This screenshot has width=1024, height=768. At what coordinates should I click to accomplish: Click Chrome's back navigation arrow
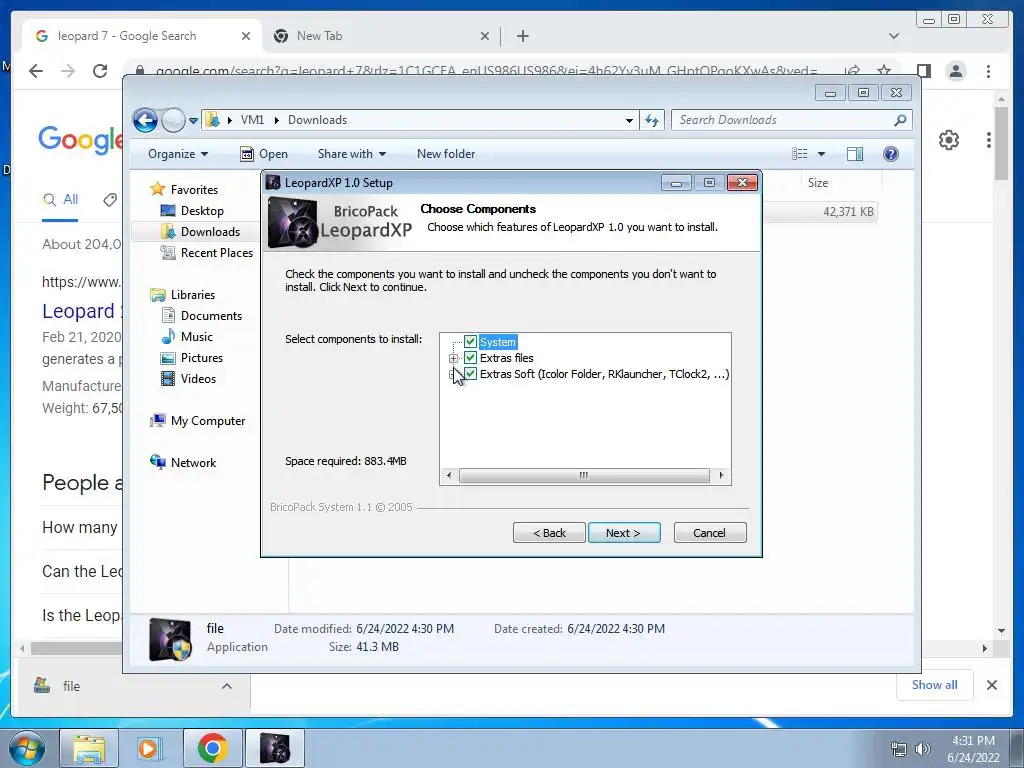[36, 71]
